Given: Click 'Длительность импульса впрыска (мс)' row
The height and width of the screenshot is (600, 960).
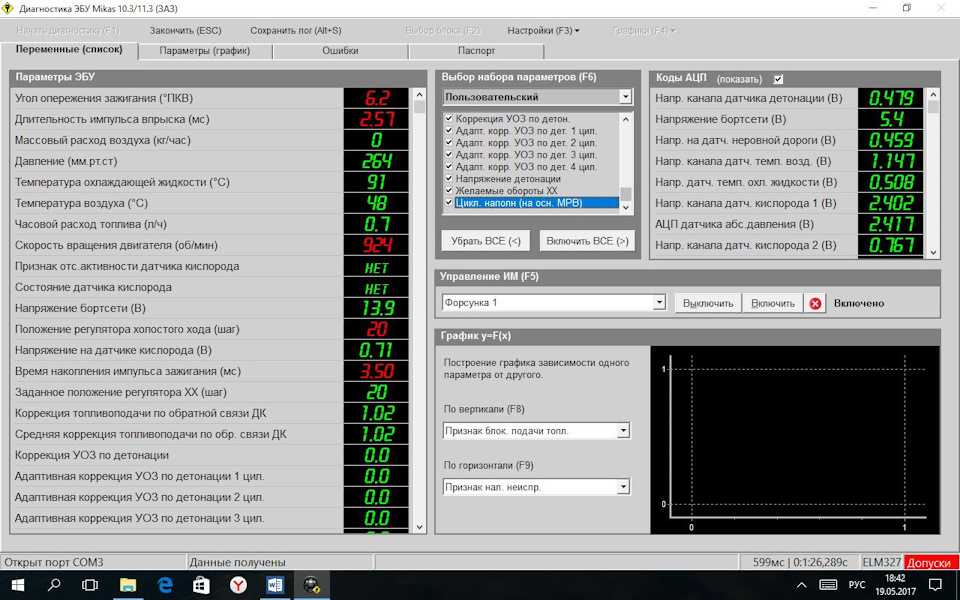Looking at the screenshot, I should [209, 119].
